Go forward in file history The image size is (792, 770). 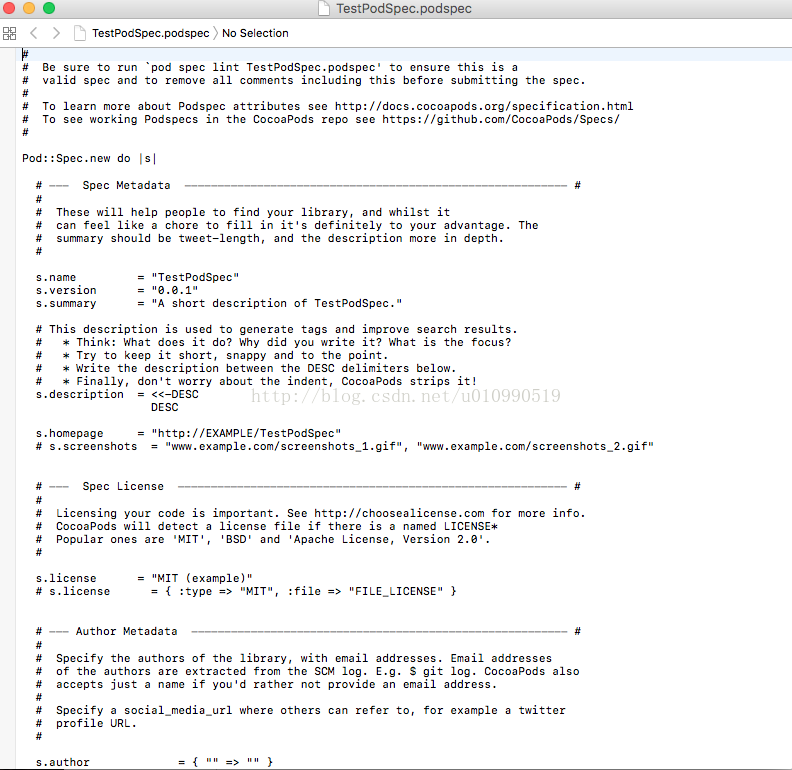(56, 33)
